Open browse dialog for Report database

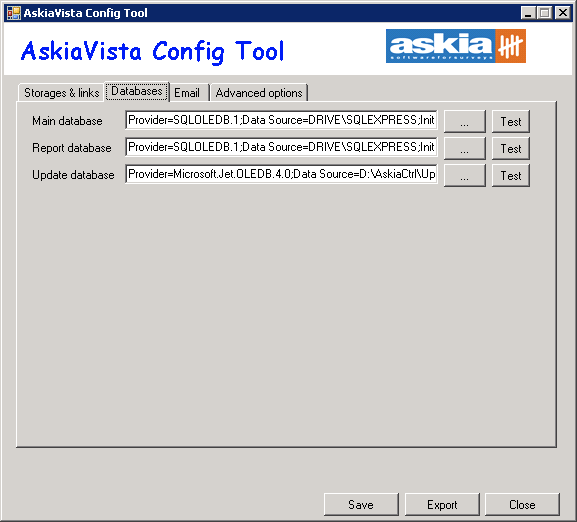tap(465, 148)
